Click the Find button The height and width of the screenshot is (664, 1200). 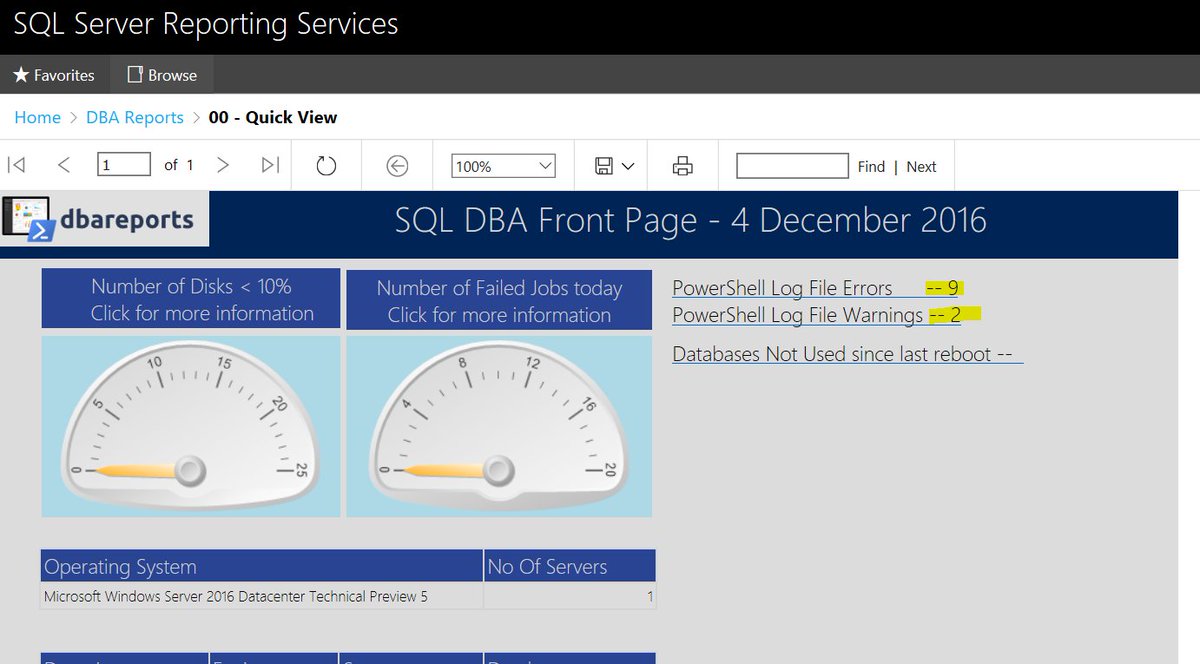pos(871,167)
